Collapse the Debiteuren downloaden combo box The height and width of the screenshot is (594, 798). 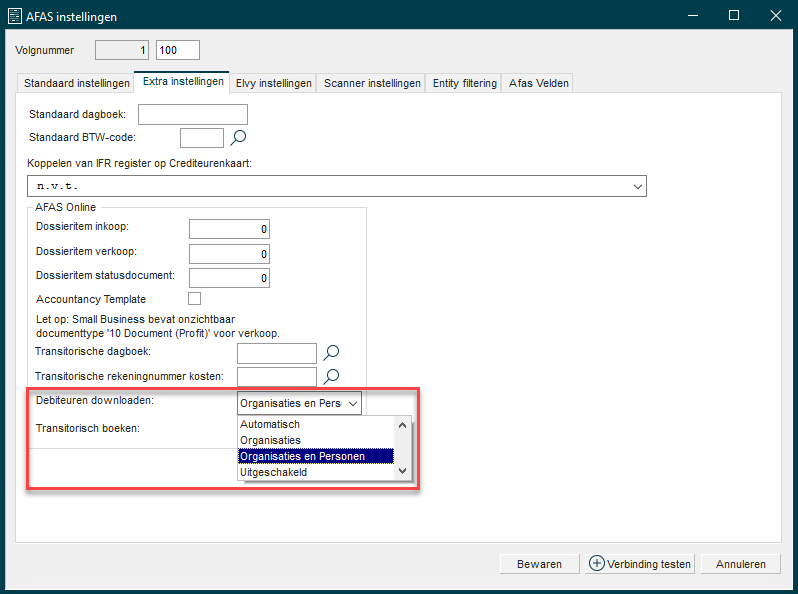[353, 404]
